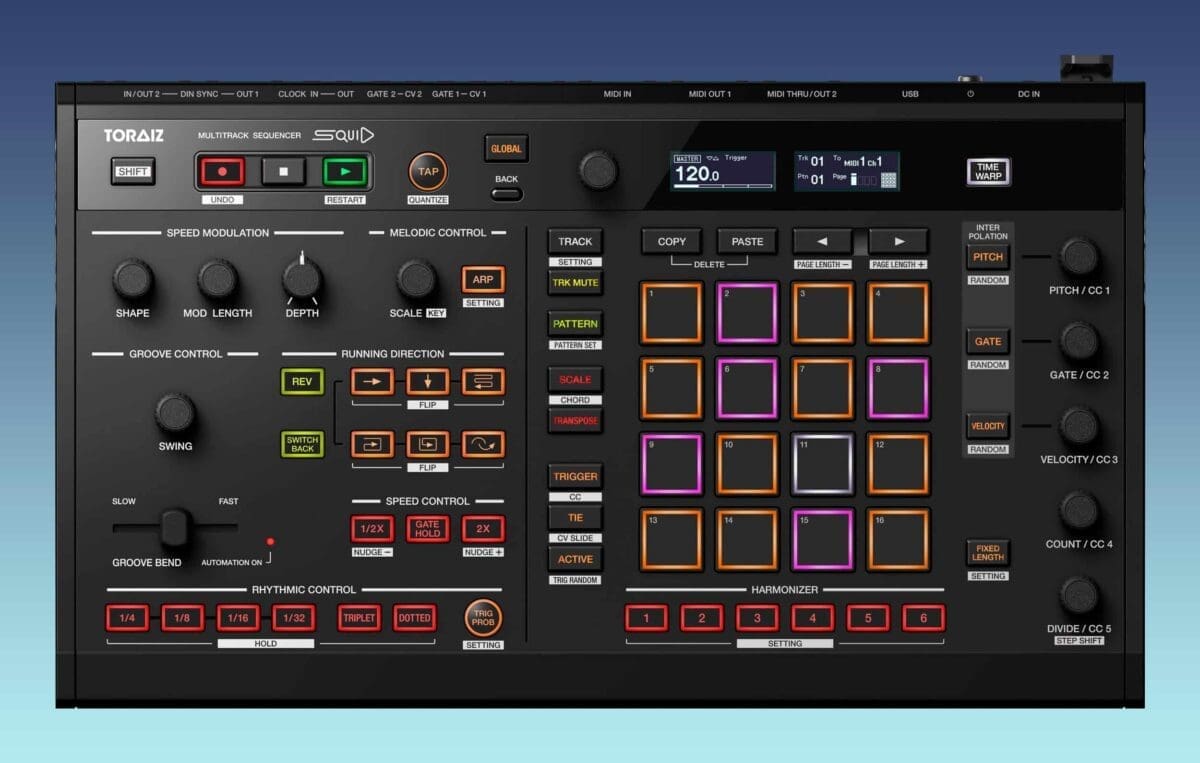The height and width of the screenshot is (763, 1200).
Task: Select the PATTERN mode button
Action: coord(575,324)
